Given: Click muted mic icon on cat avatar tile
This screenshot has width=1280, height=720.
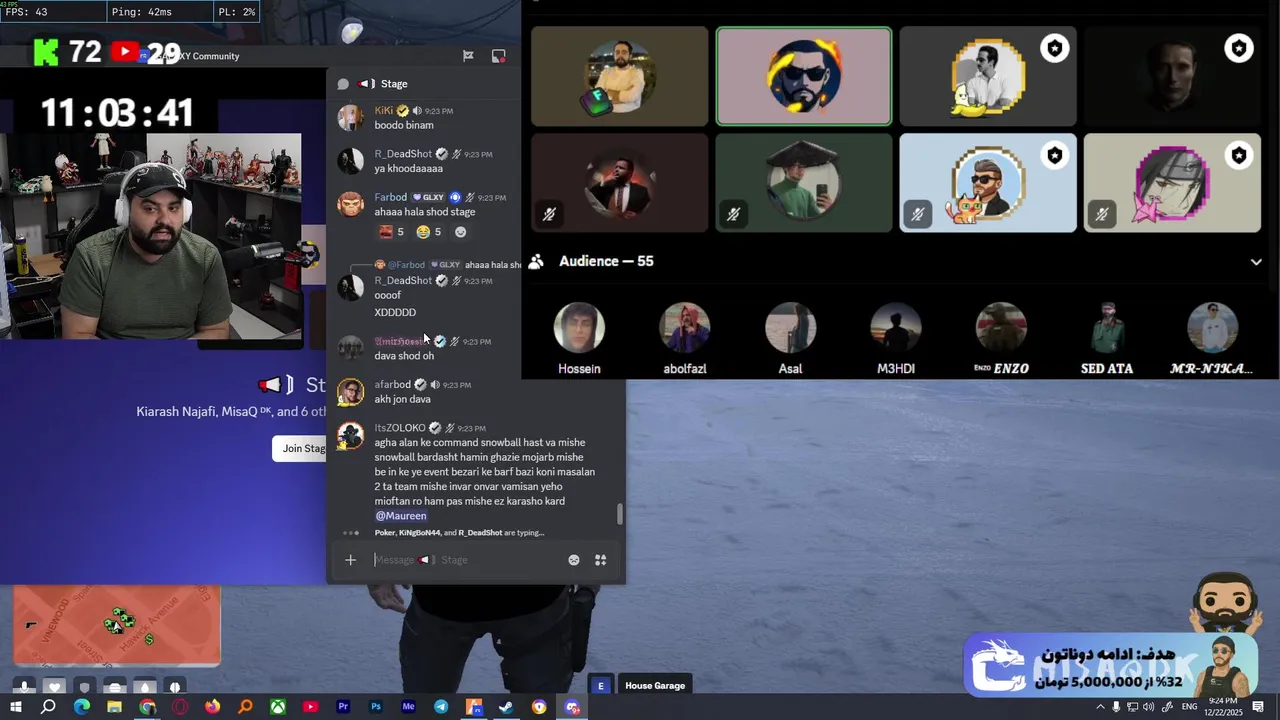Looking at the screenshot, I should pos(917,214).
